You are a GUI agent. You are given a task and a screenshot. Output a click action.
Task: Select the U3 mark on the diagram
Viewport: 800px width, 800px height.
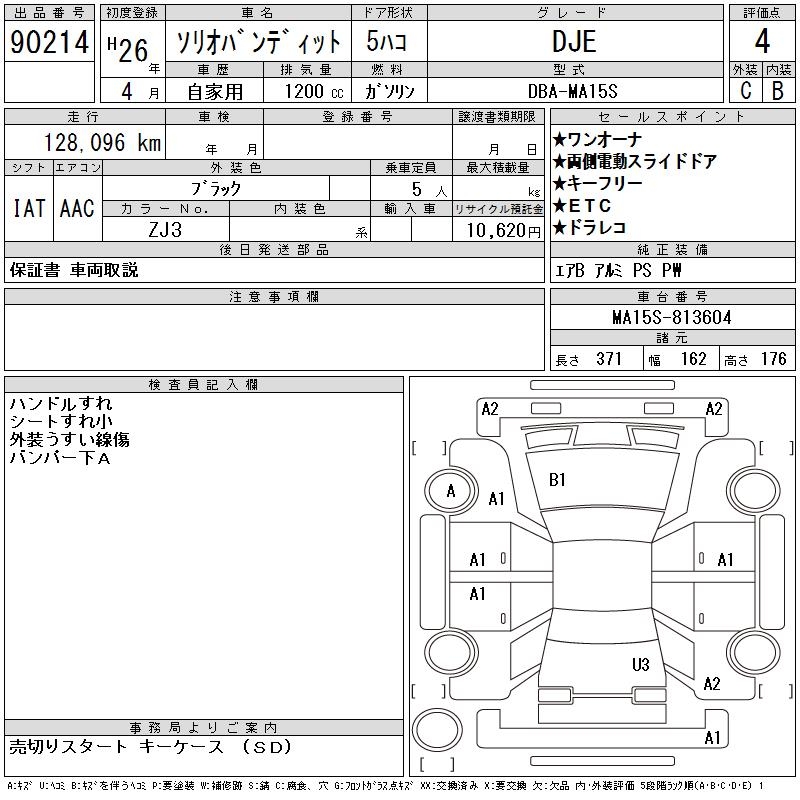point(640,664)
